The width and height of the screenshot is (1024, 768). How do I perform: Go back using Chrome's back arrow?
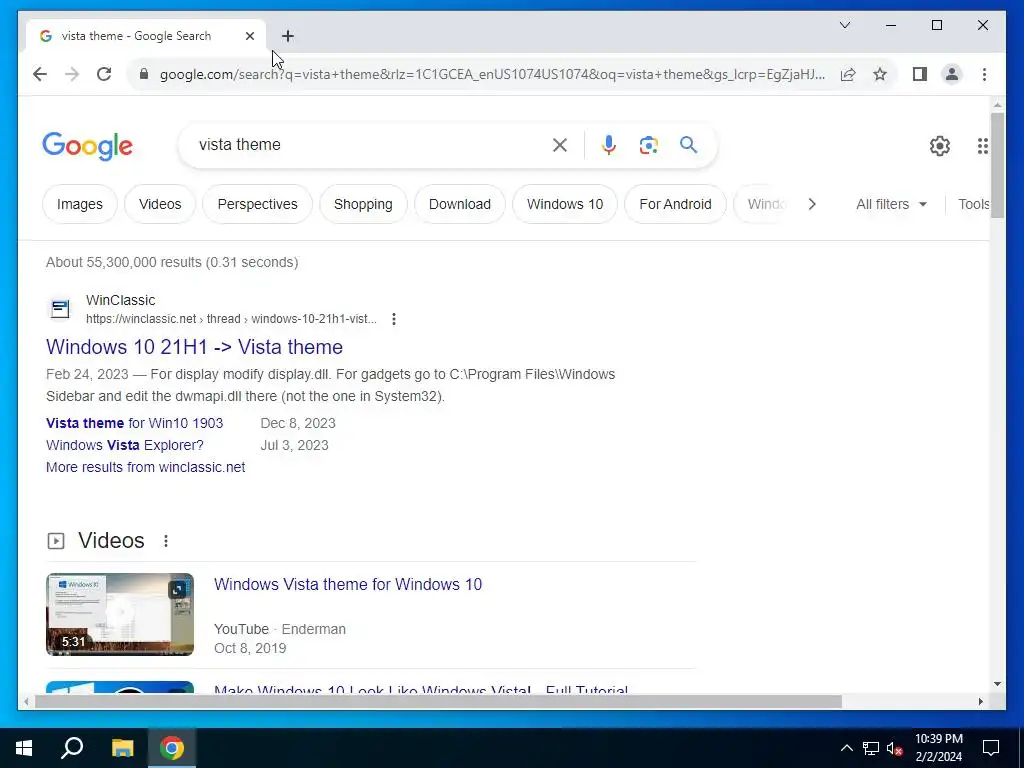point(40,74)
